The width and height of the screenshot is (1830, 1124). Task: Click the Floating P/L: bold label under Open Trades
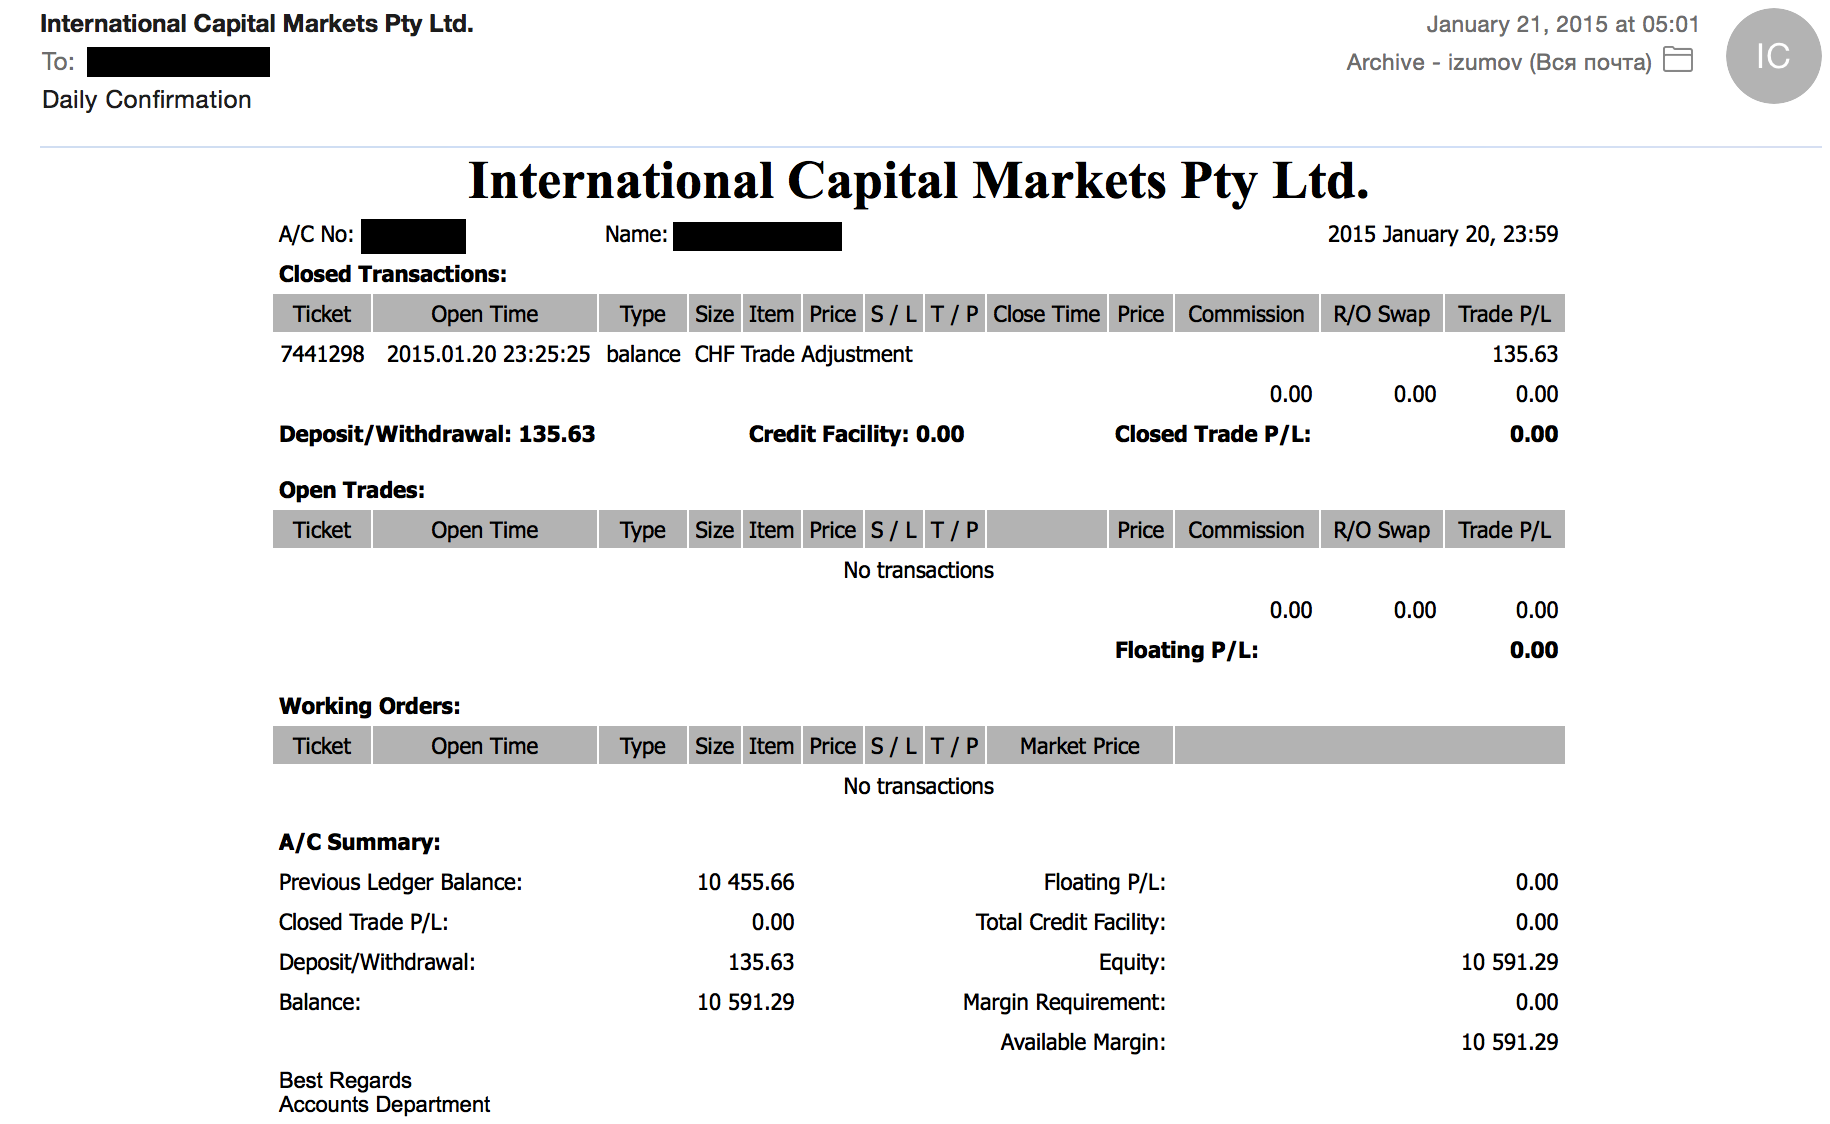click(1187, 650)
